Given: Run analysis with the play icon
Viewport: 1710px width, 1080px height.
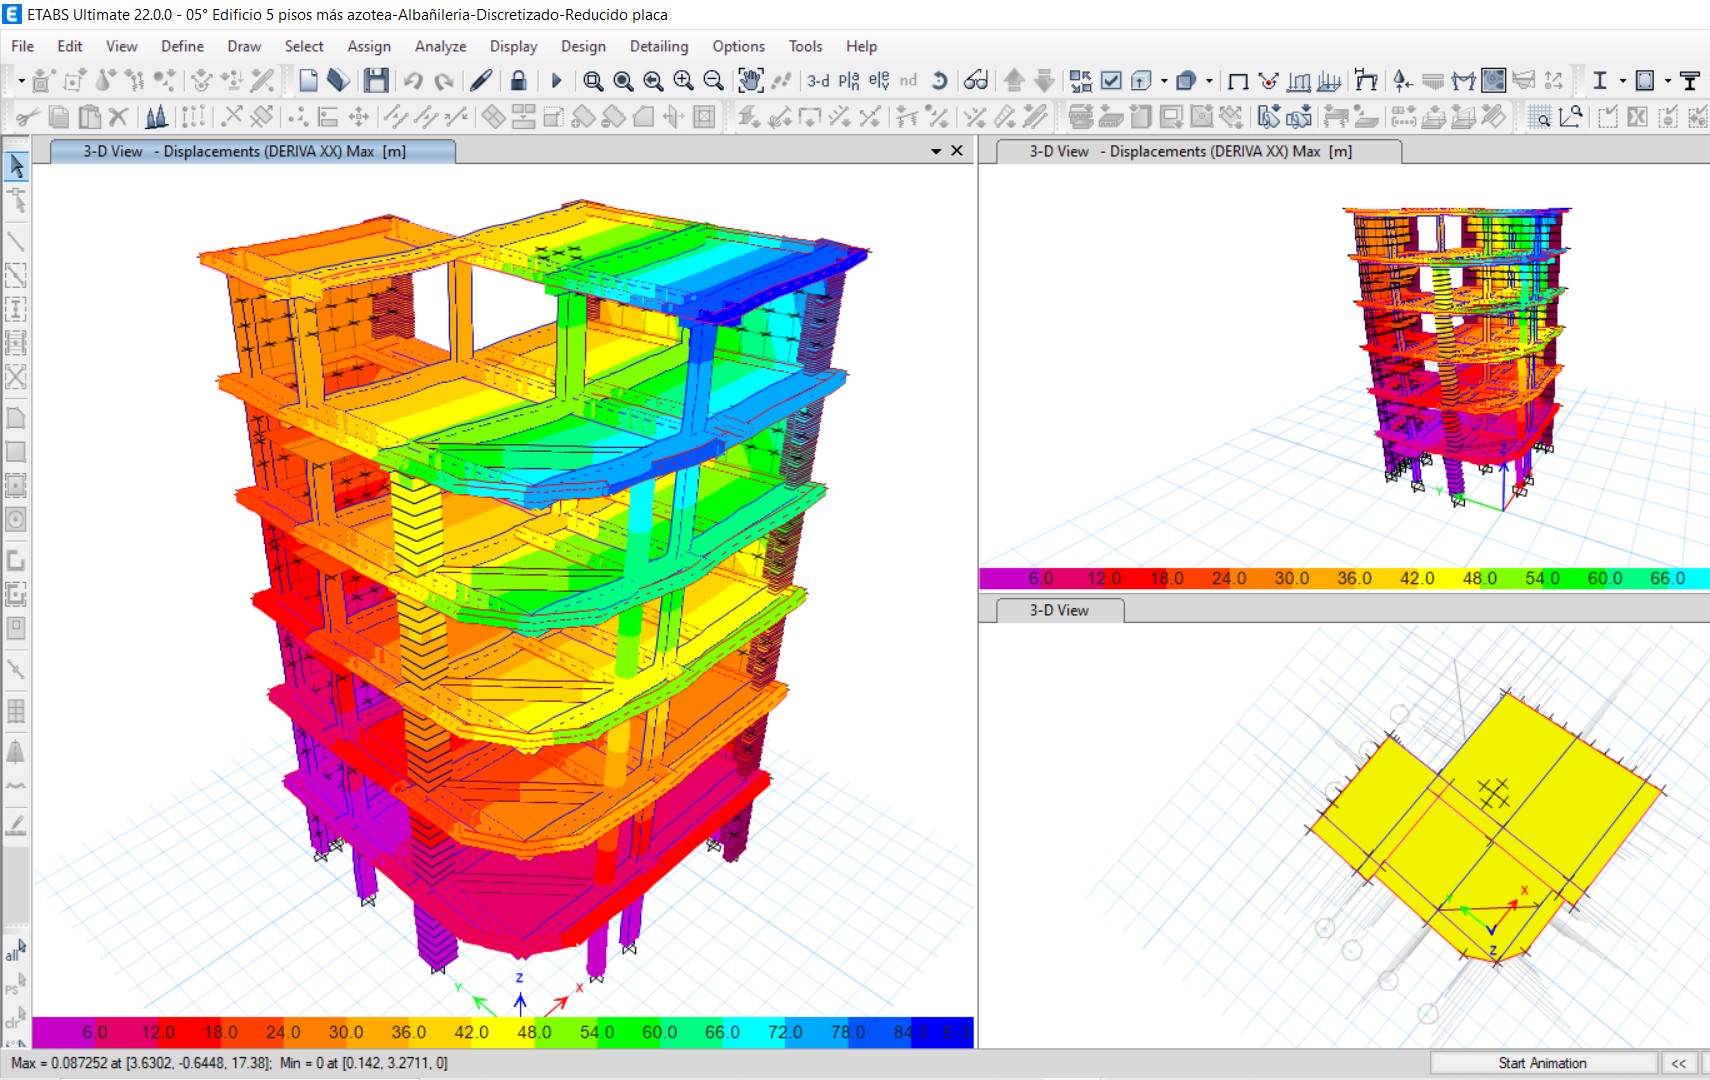Looking at the screenshot, I should click(x=556, y=81).
